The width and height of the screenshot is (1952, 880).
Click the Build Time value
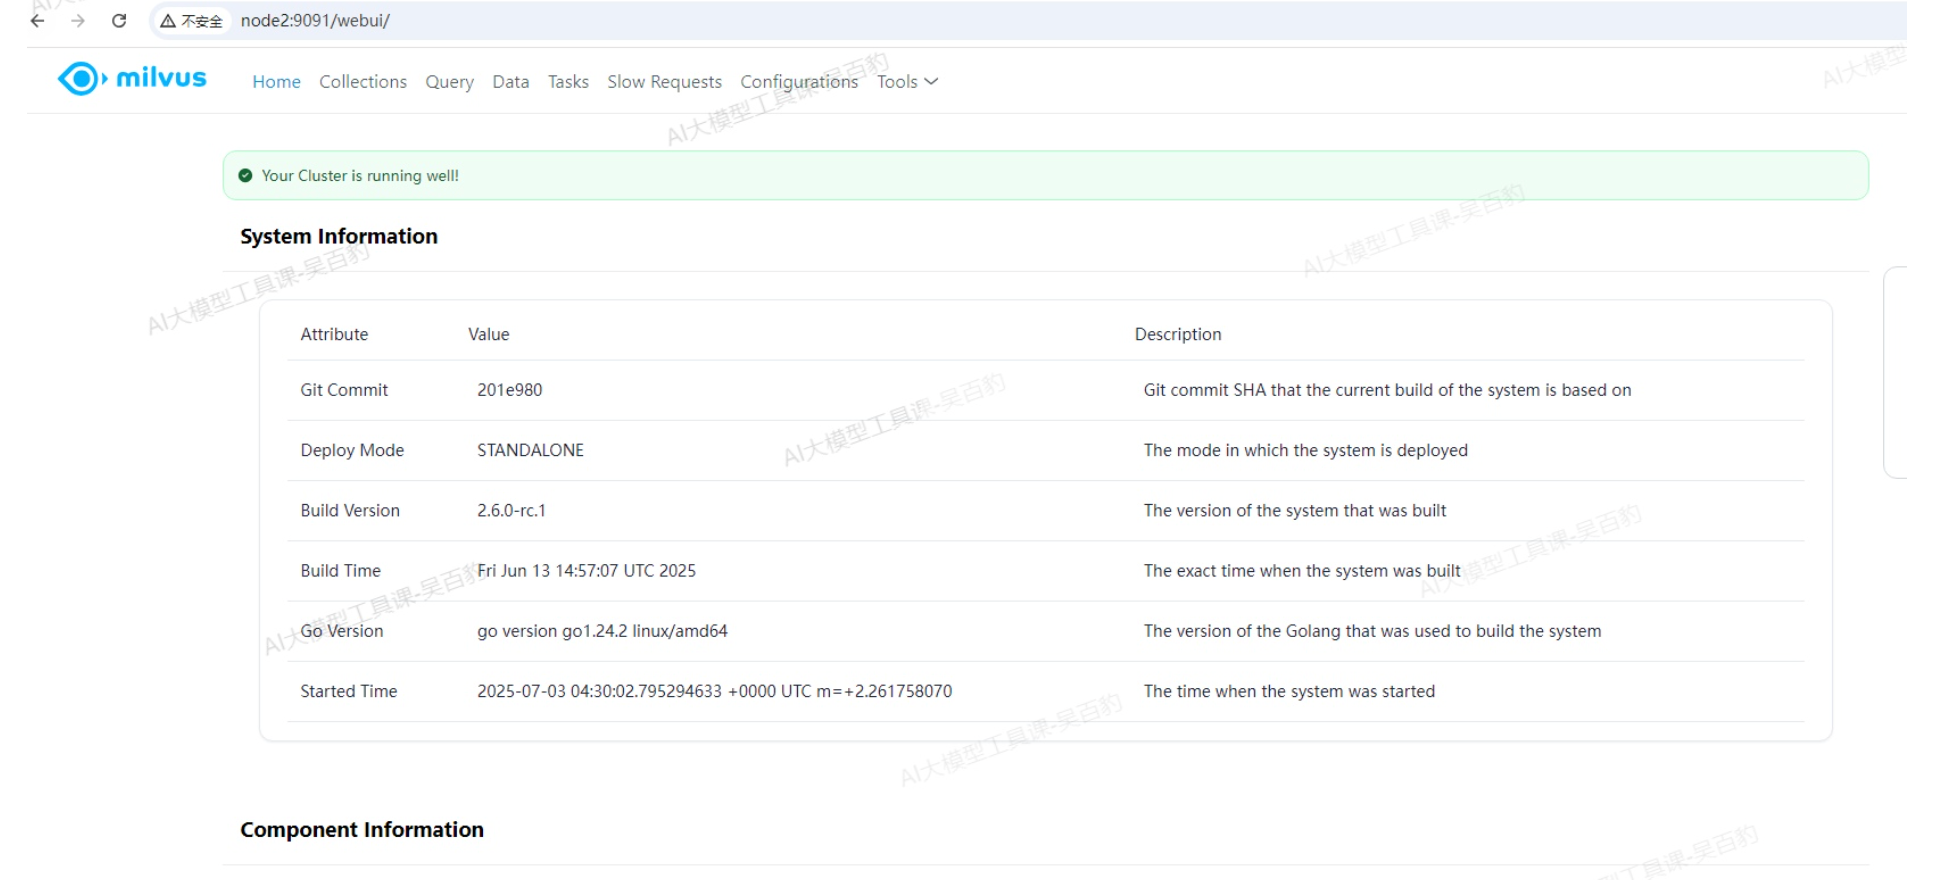pos(587,570)
